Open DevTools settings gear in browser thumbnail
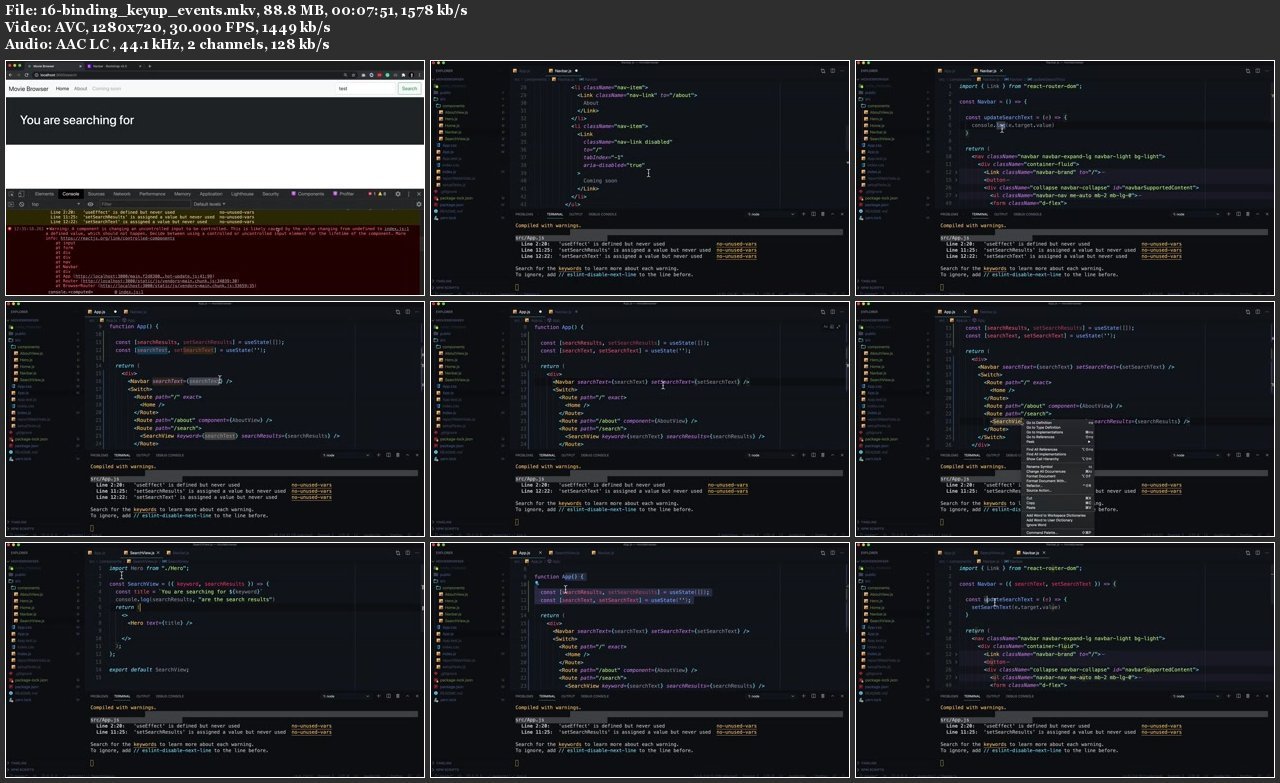 click(x=398, y=194)
